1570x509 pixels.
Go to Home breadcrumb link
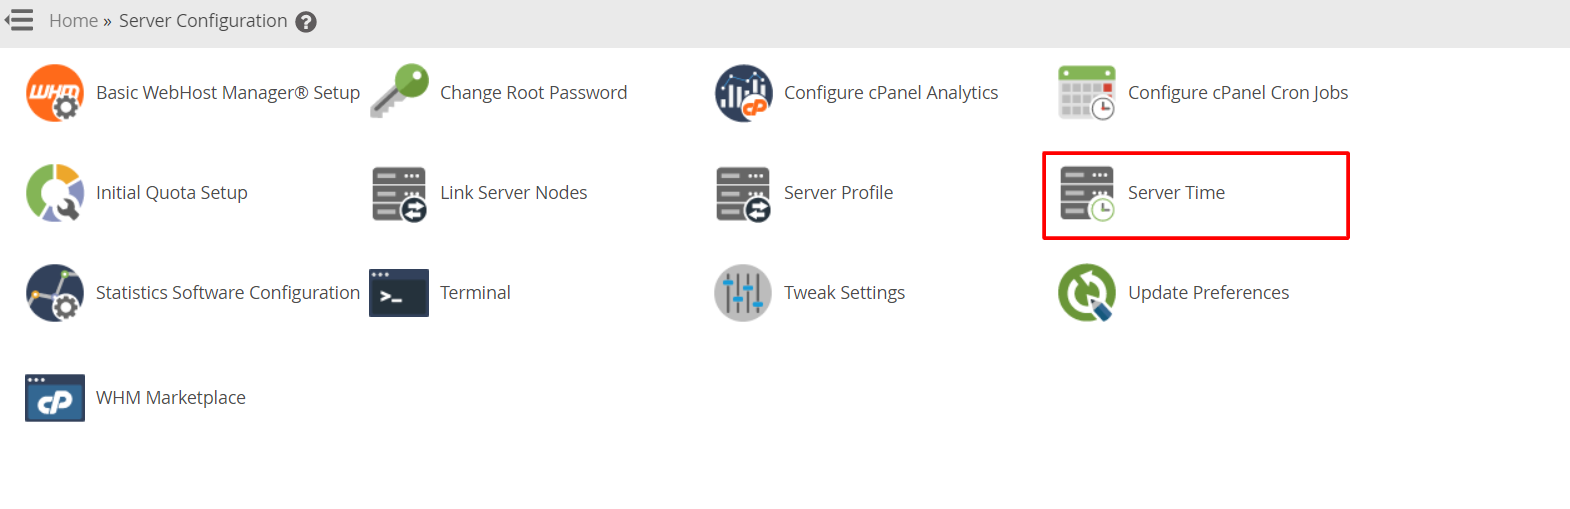pyautogui.click(x=73, y=21)
